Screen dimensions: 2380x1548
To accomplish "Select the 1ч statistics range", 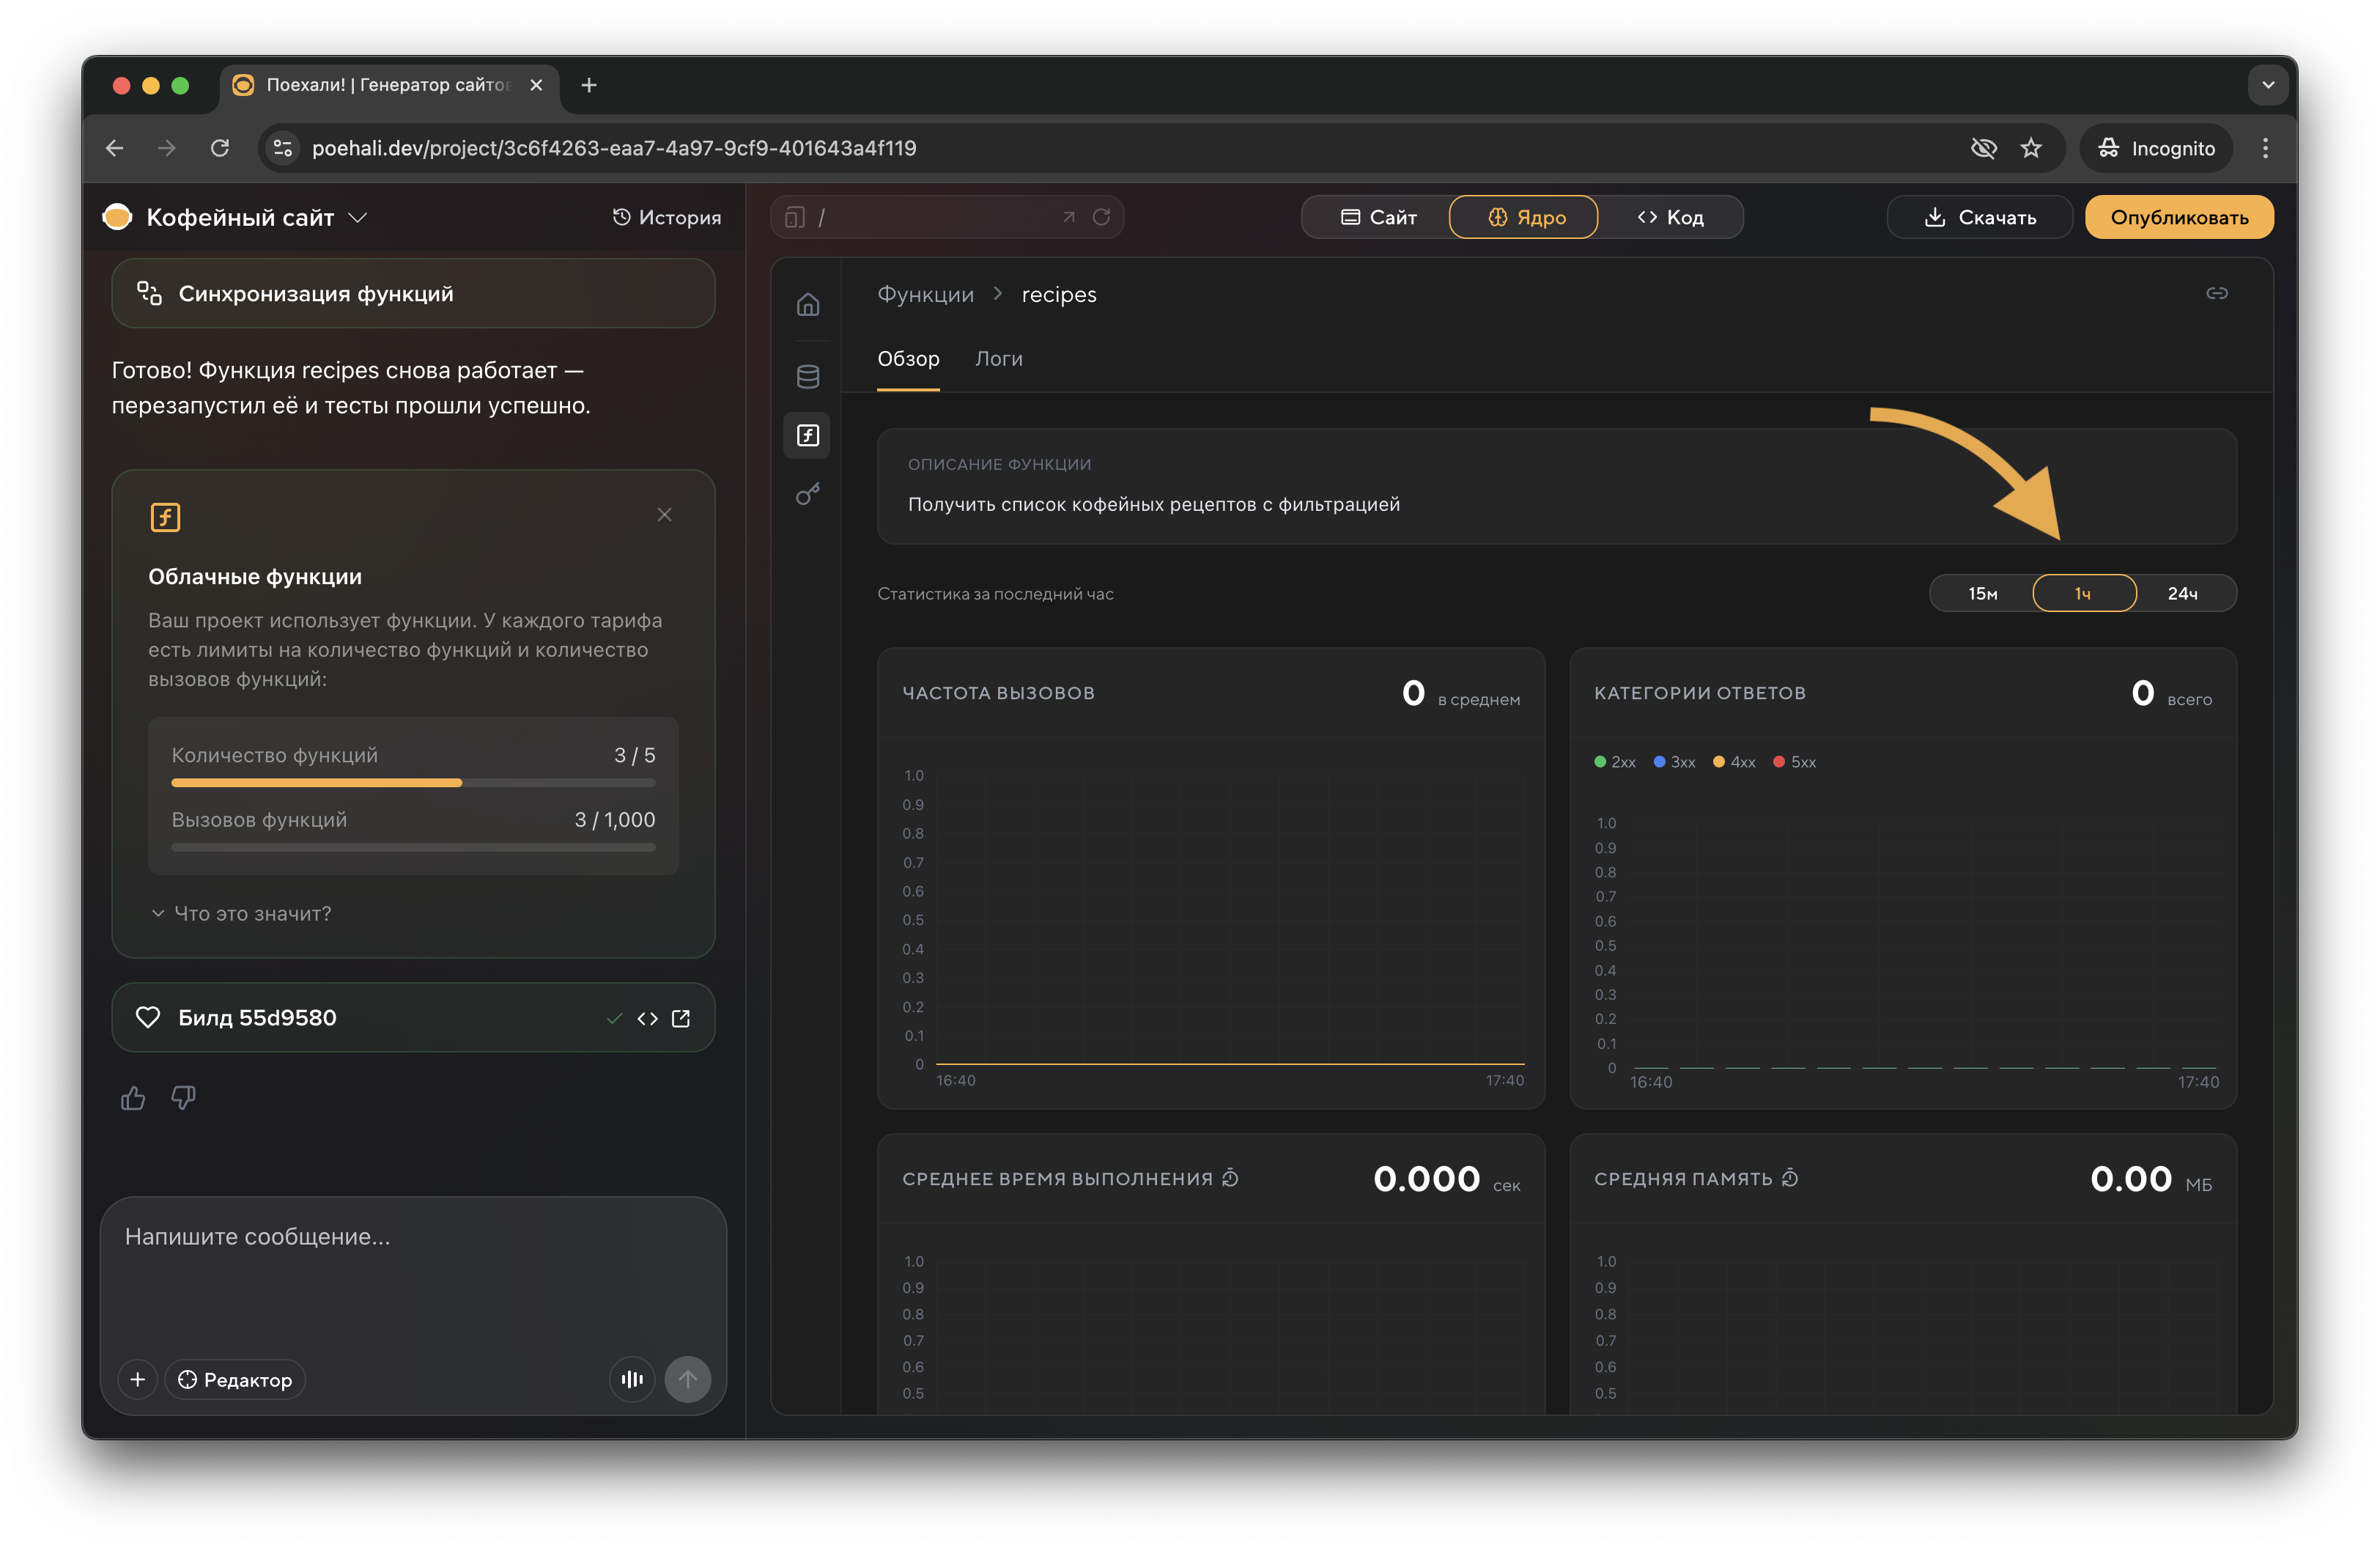I will pyautogui.click(x=2083, y=593).
